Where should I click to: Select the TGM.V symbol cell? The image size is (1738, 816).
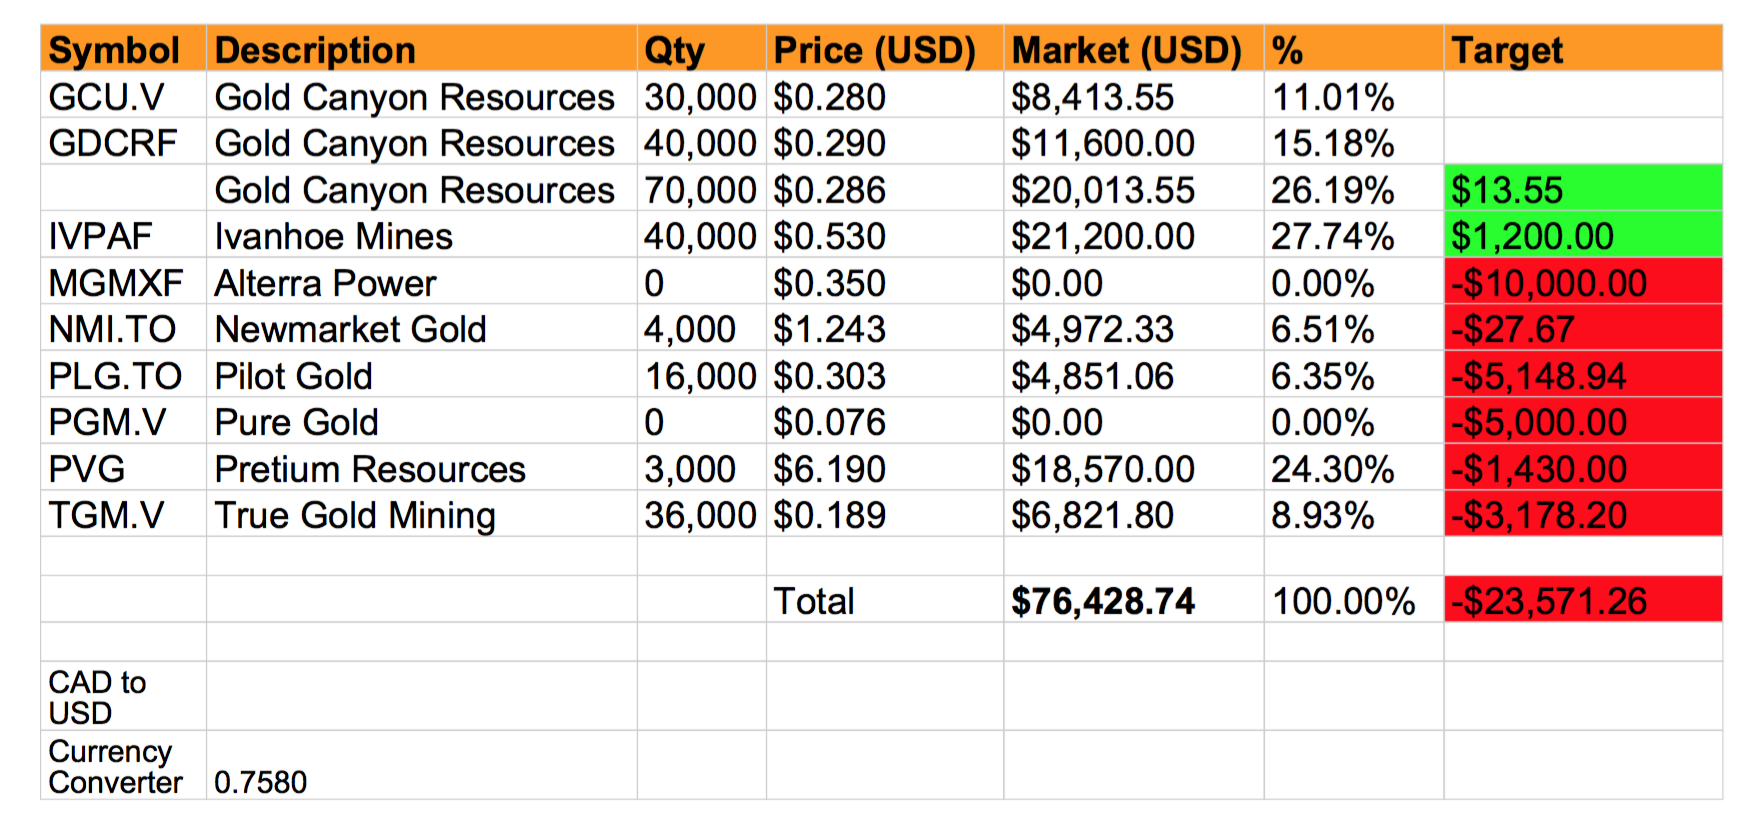[123, 513]
